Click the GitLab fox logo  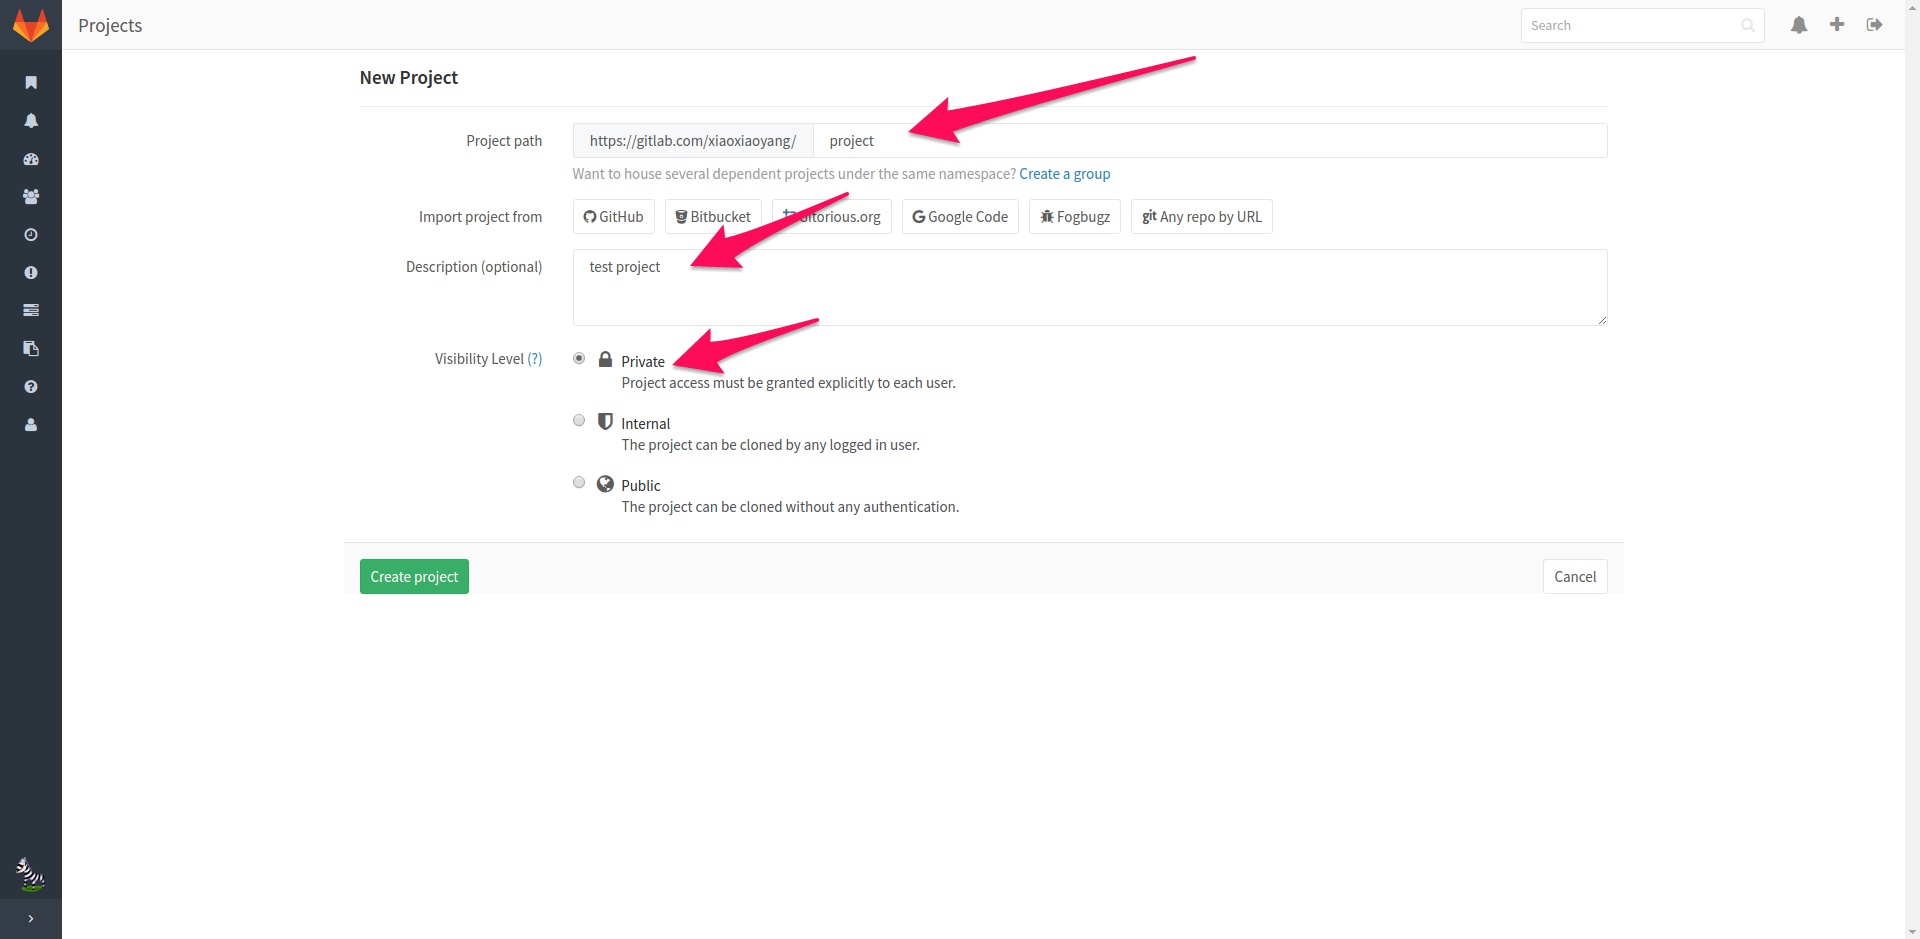[31, 25]
